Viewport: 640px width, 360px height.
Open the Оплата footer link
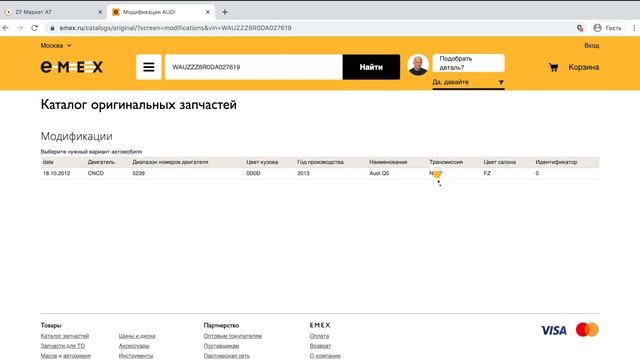click(x=319, y=336)
